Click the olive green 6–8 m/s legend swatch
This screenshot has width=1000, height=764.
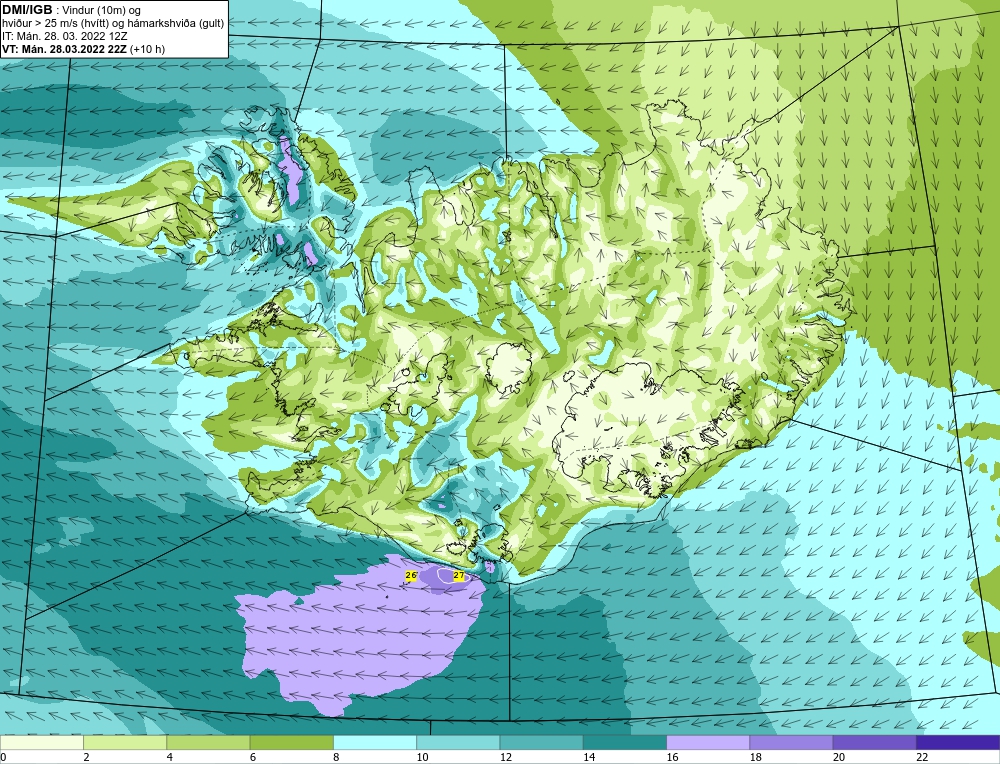click(x=291, y=742)
